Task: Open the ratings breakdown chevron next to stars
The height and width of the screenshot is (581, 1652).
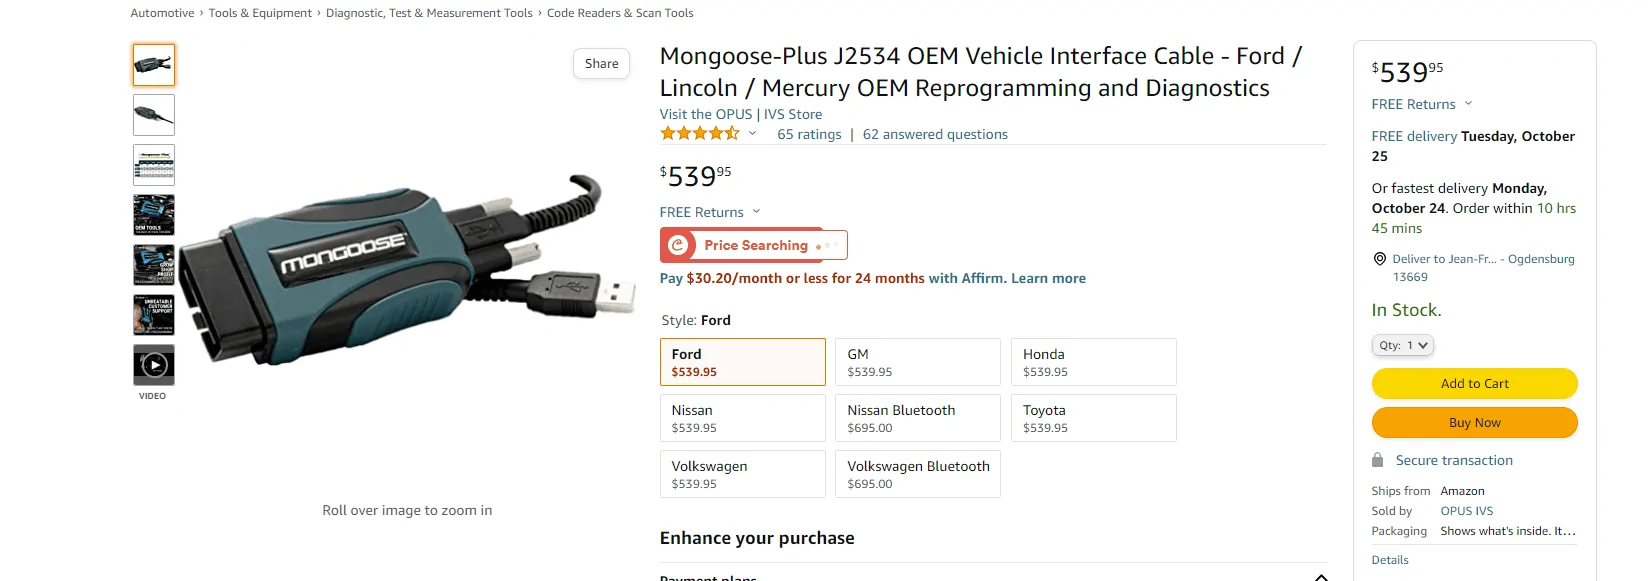Action: coord(752,132)
